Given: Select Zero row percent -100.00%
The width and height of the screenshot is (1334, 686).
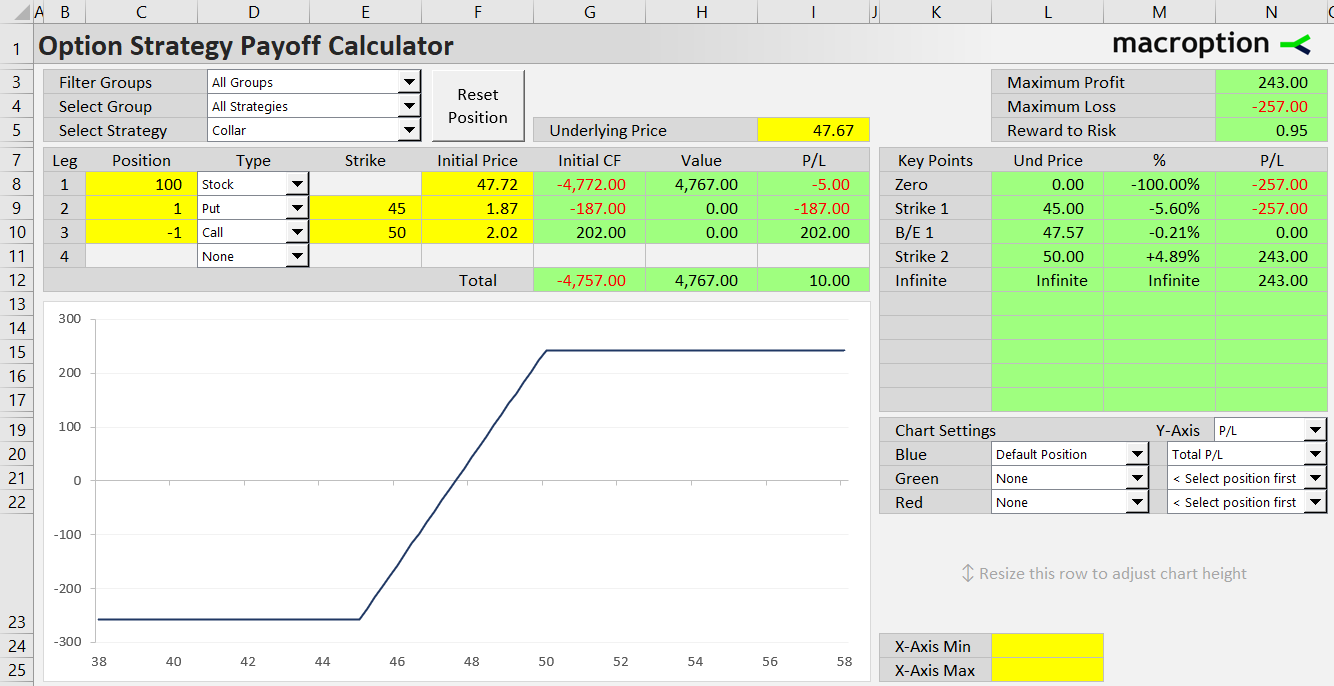Looking at the screenshot, I should click(1159, 184).
